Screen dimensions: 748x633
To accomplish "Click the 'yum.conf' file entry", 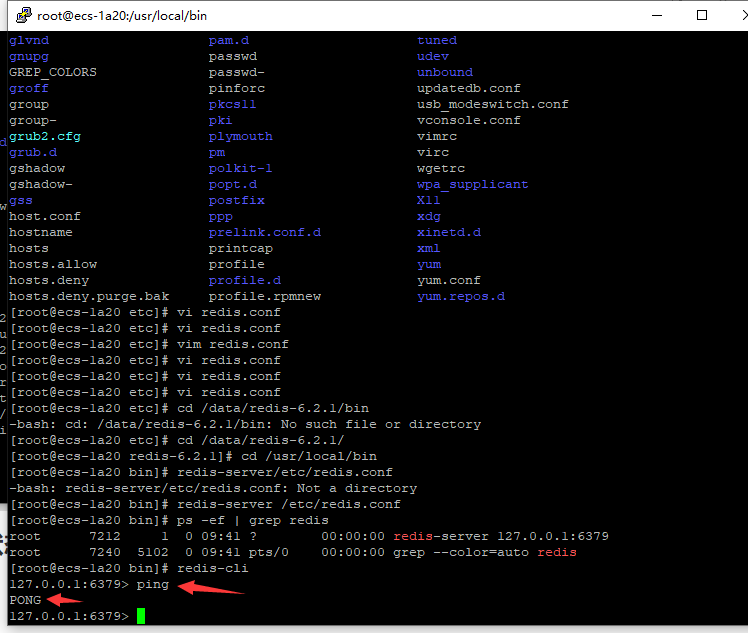I will pos(449,280).
